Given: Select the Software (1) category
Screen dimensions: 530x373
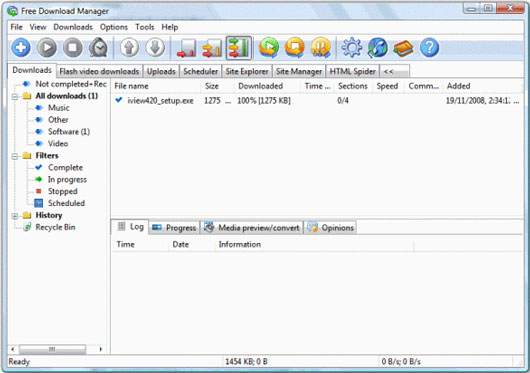Looking at the screenshot, I should coord(69,131).
